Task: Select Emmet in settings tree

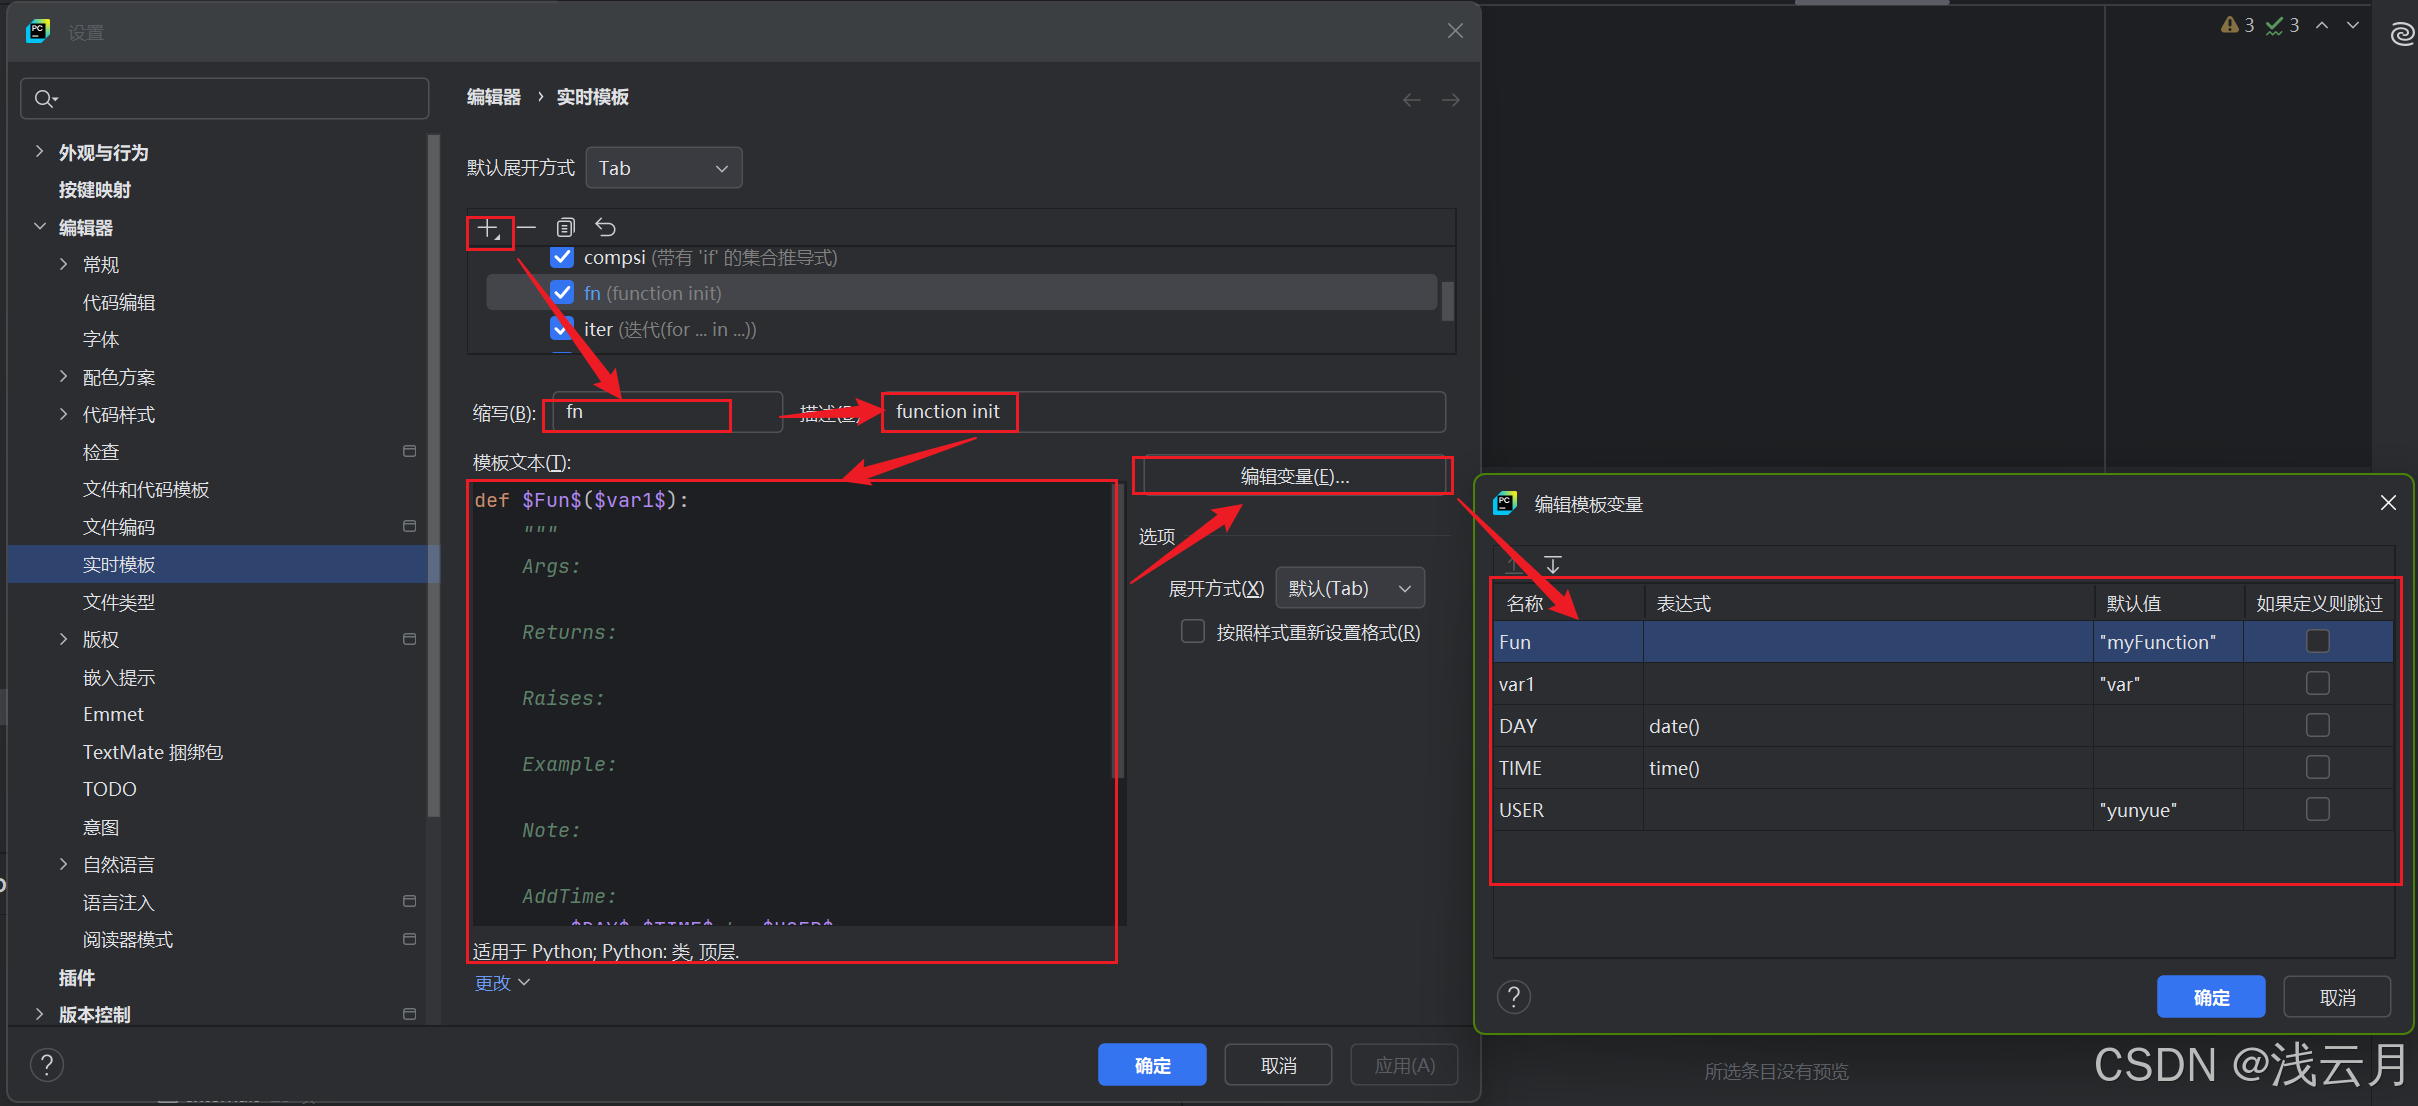Action: point(113,714)
